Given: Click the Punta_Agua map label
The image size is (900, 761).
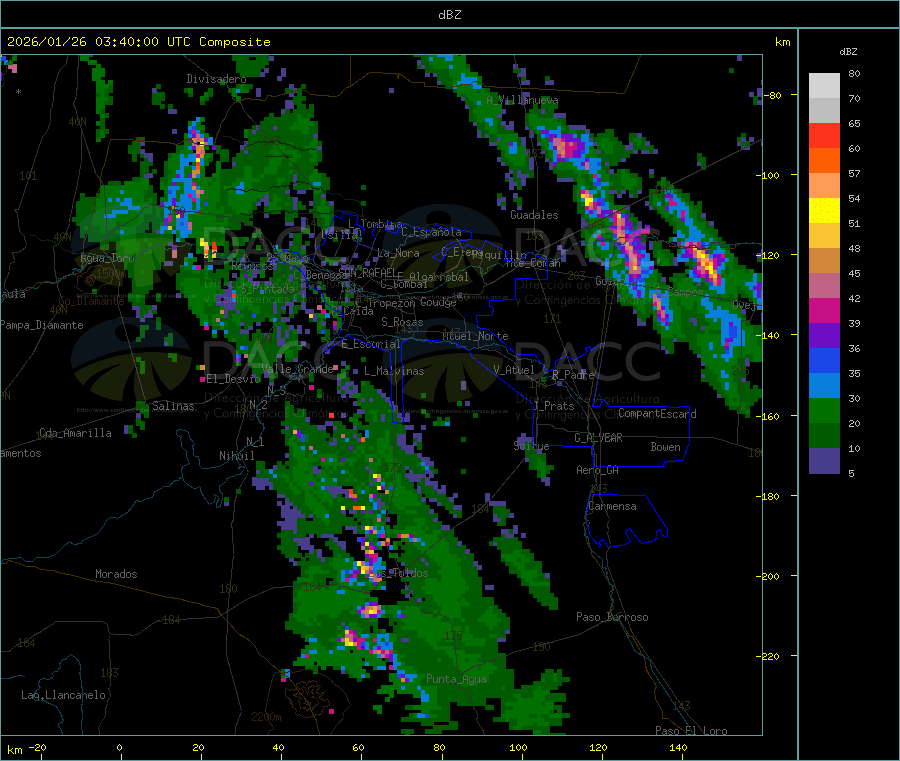Looking at the screenshot, I should coord(456,679).
